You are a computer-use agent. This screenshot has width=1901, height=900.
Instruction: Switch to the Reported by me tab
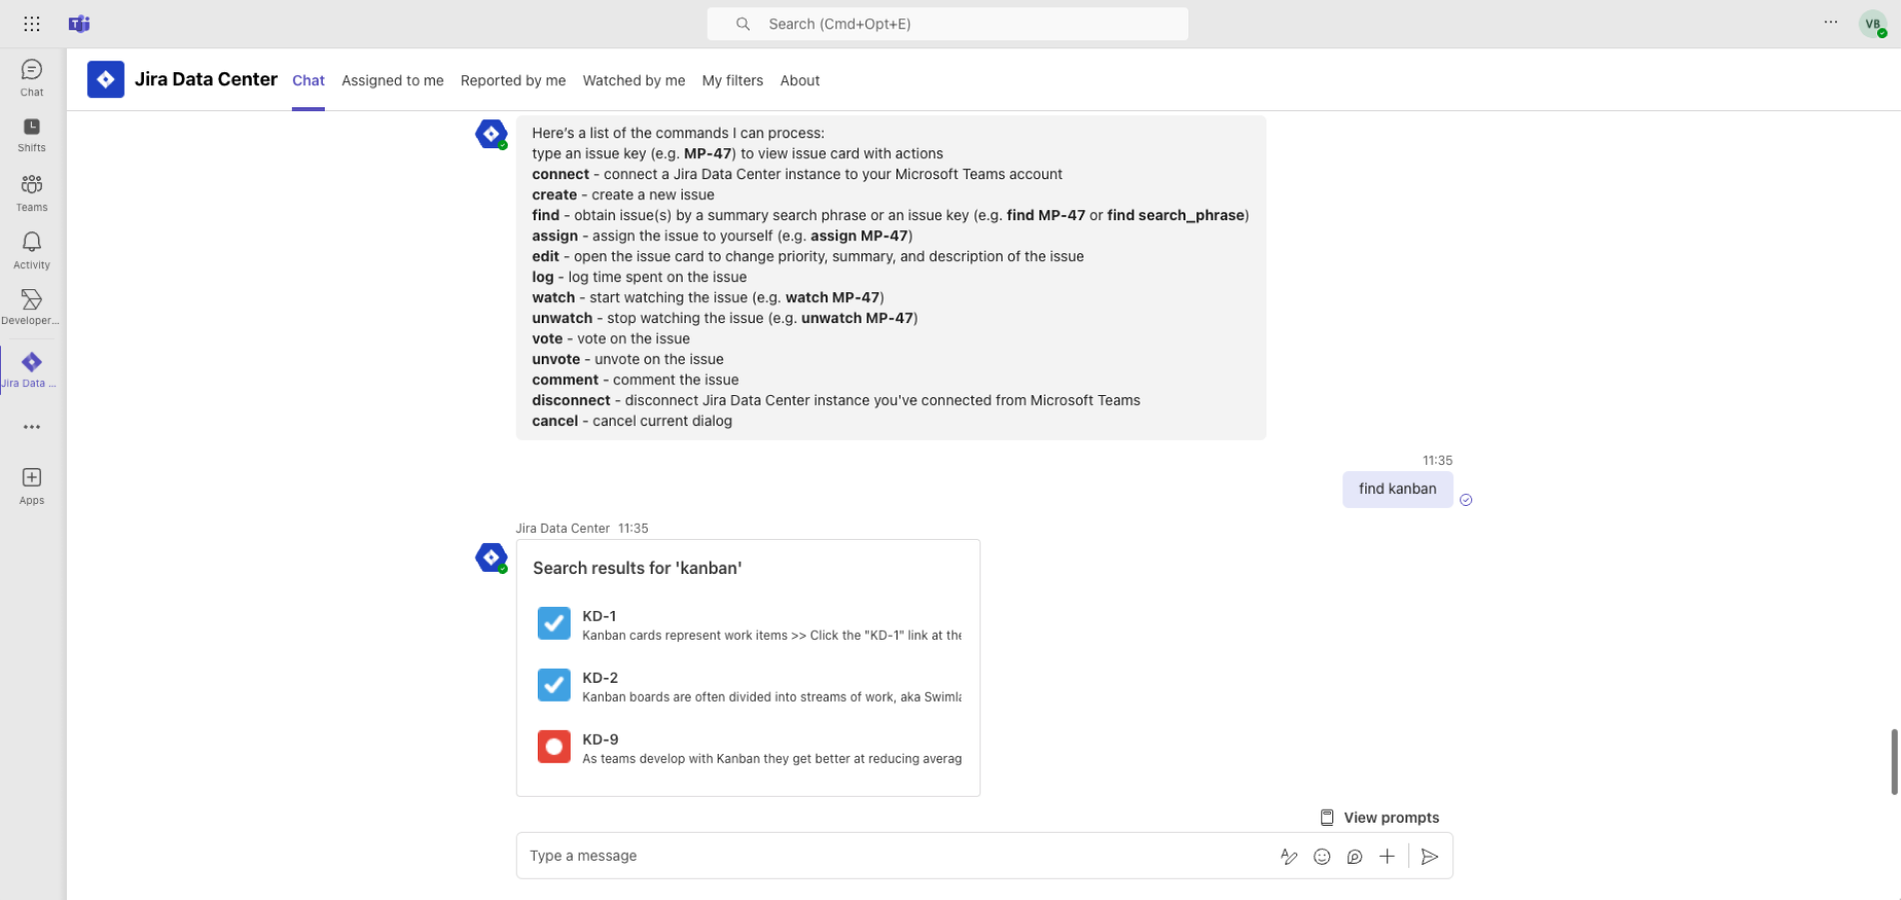[x=513, y=81]
